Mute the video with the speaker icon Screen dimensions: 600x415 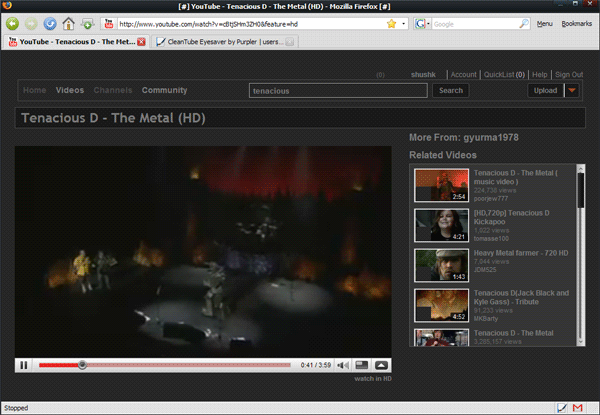click(x=343, y=365)
